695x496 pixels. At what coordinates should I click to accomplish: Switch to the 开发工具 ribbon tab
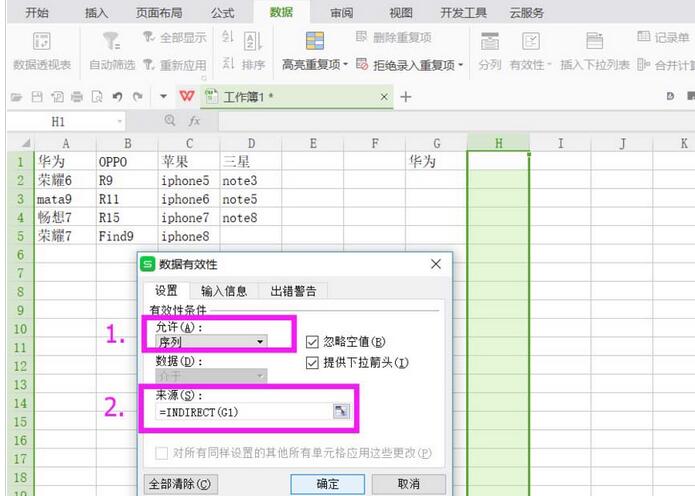pyautogui.click(x=463, y=13)
